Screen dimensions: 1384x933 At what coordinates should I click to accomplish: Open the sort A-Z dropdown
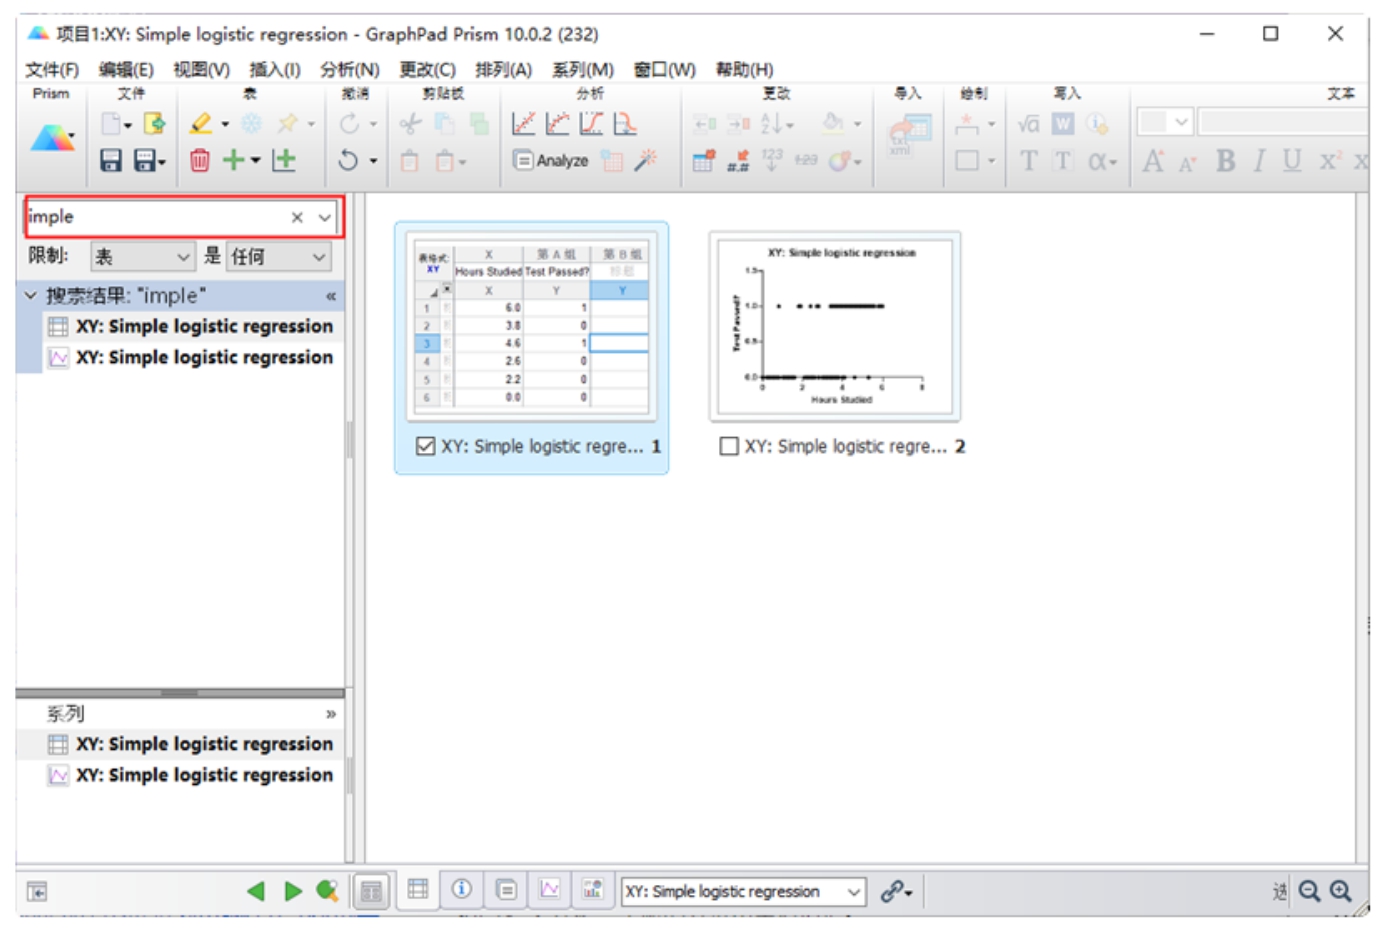pos(777,123)
